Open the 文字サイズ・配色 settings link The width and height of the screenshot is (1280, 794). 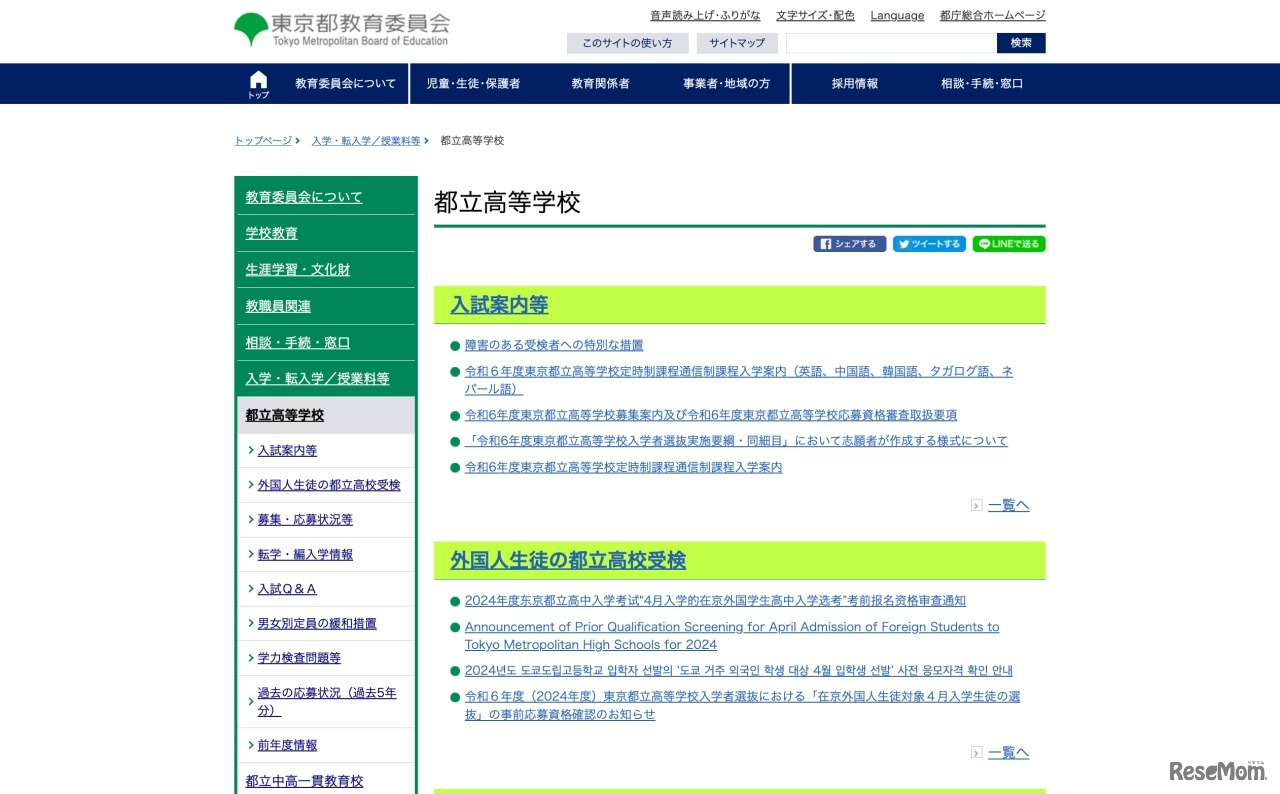(x=815, y=15)
